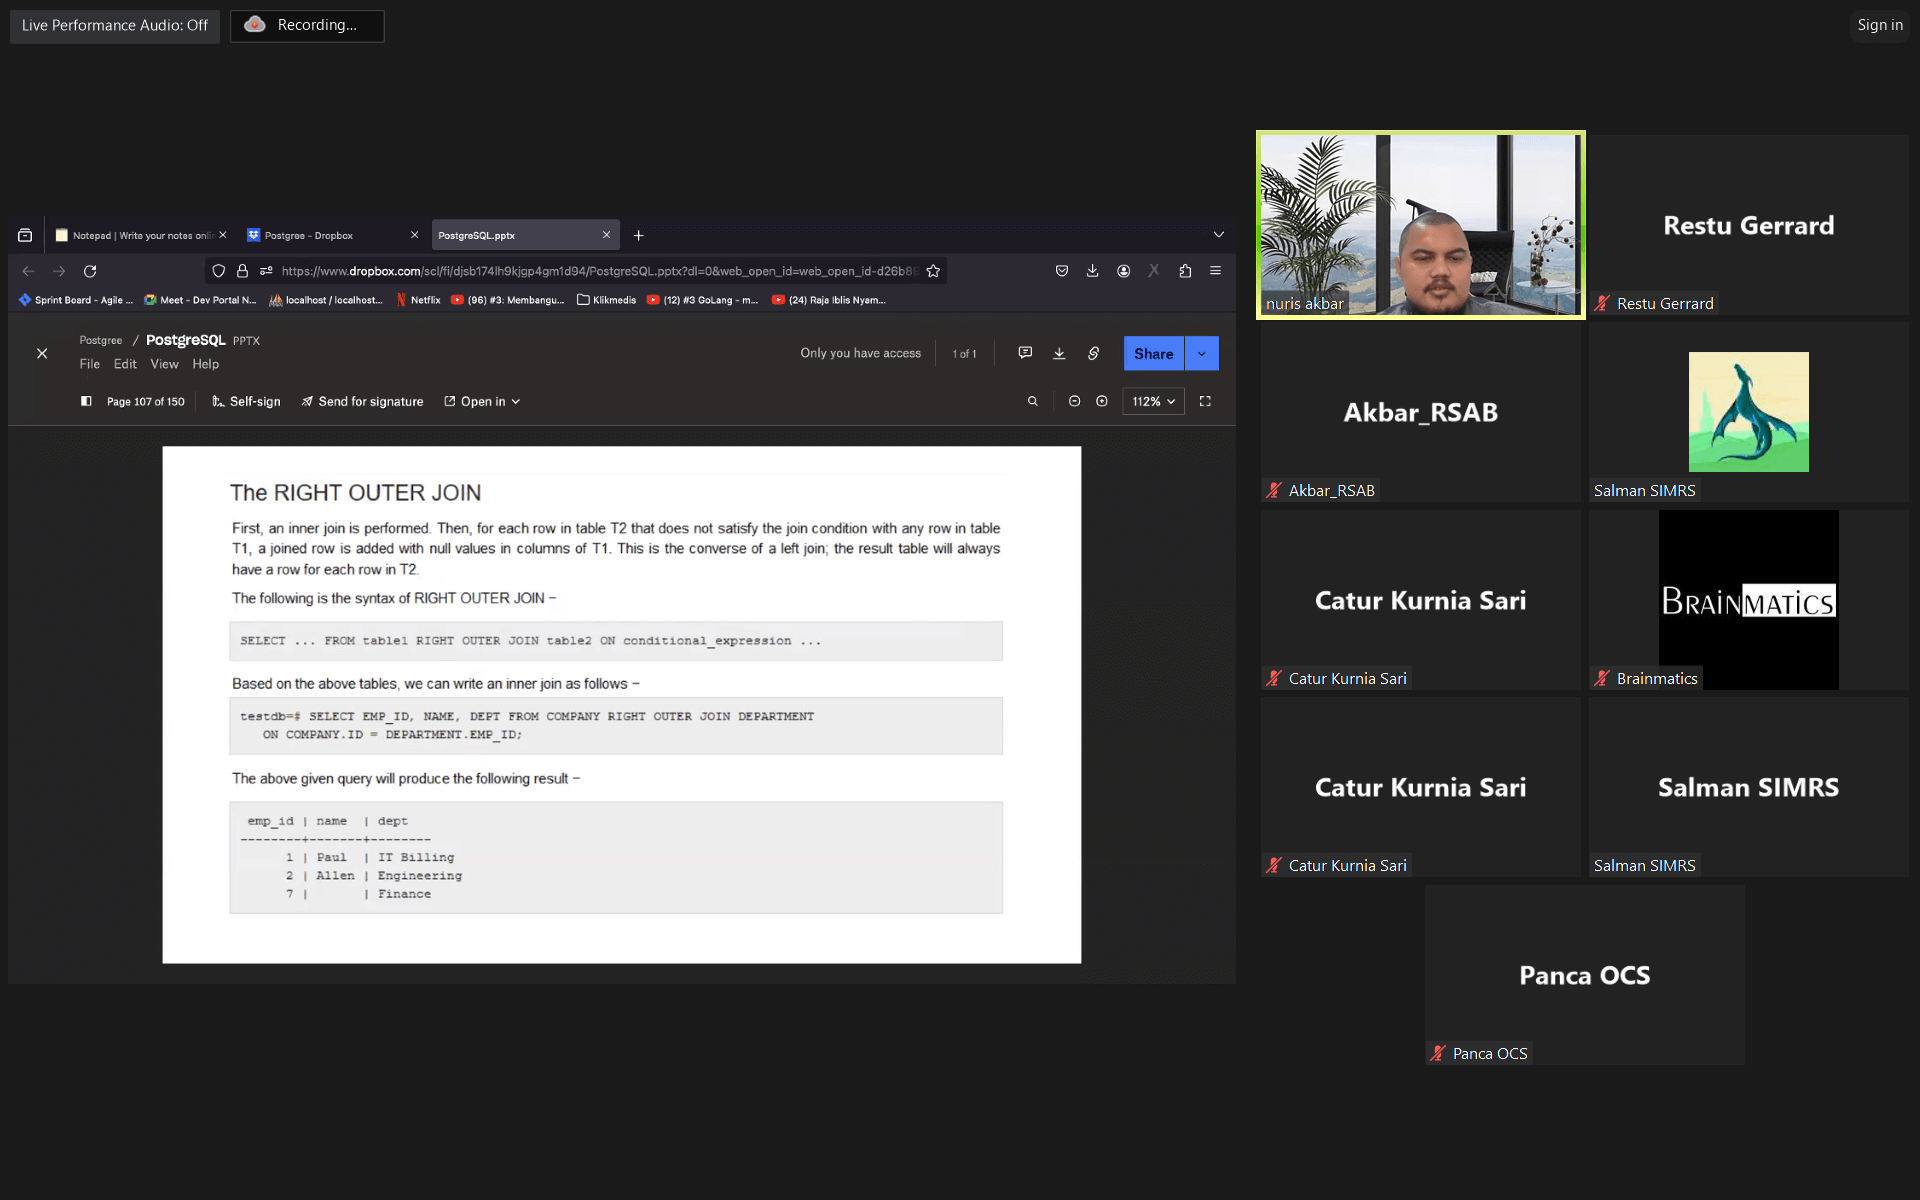Viewport: 1920px width, 1200px height.
Task: Reload the page with refresh icon
Action: [x=90, y=271]
